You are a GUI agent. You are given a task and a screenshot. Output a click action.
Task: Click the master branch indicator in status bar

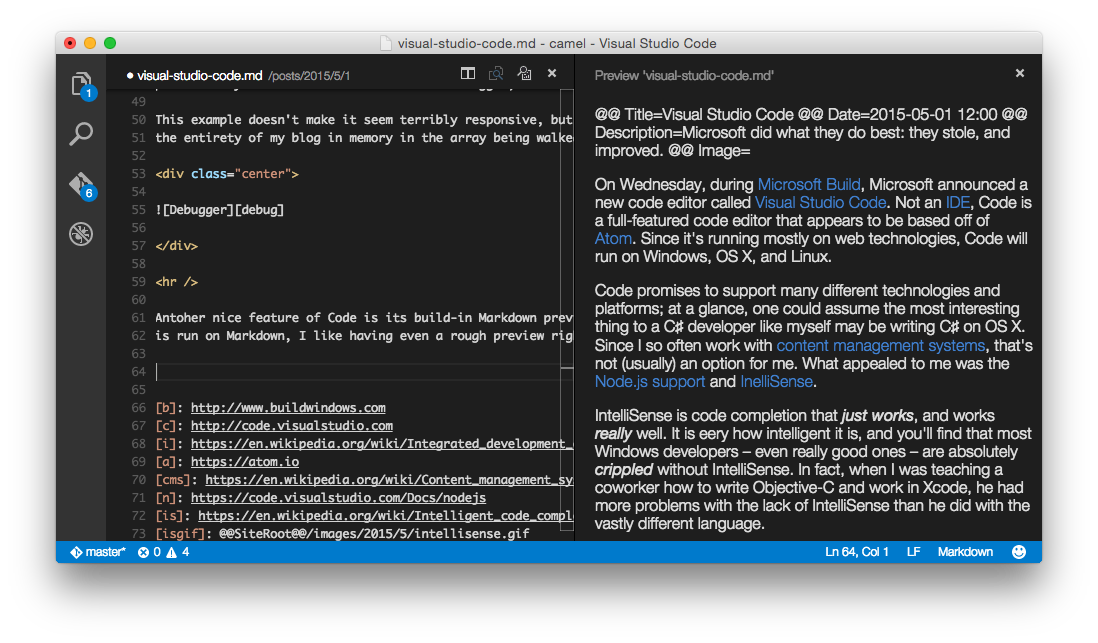click(98, 552)
